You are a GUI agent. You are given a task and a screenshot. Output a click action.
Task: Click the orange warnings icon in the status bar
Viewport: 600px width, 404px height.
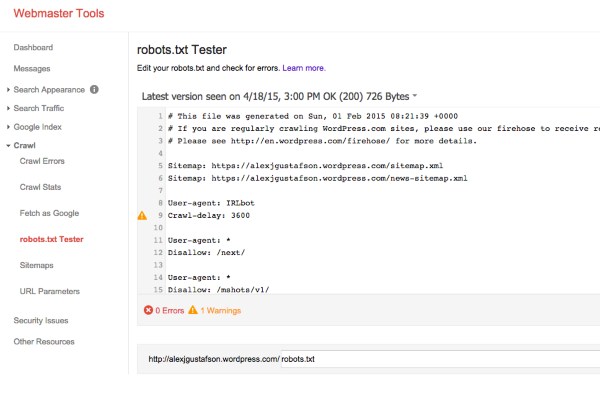pos(193,311)
